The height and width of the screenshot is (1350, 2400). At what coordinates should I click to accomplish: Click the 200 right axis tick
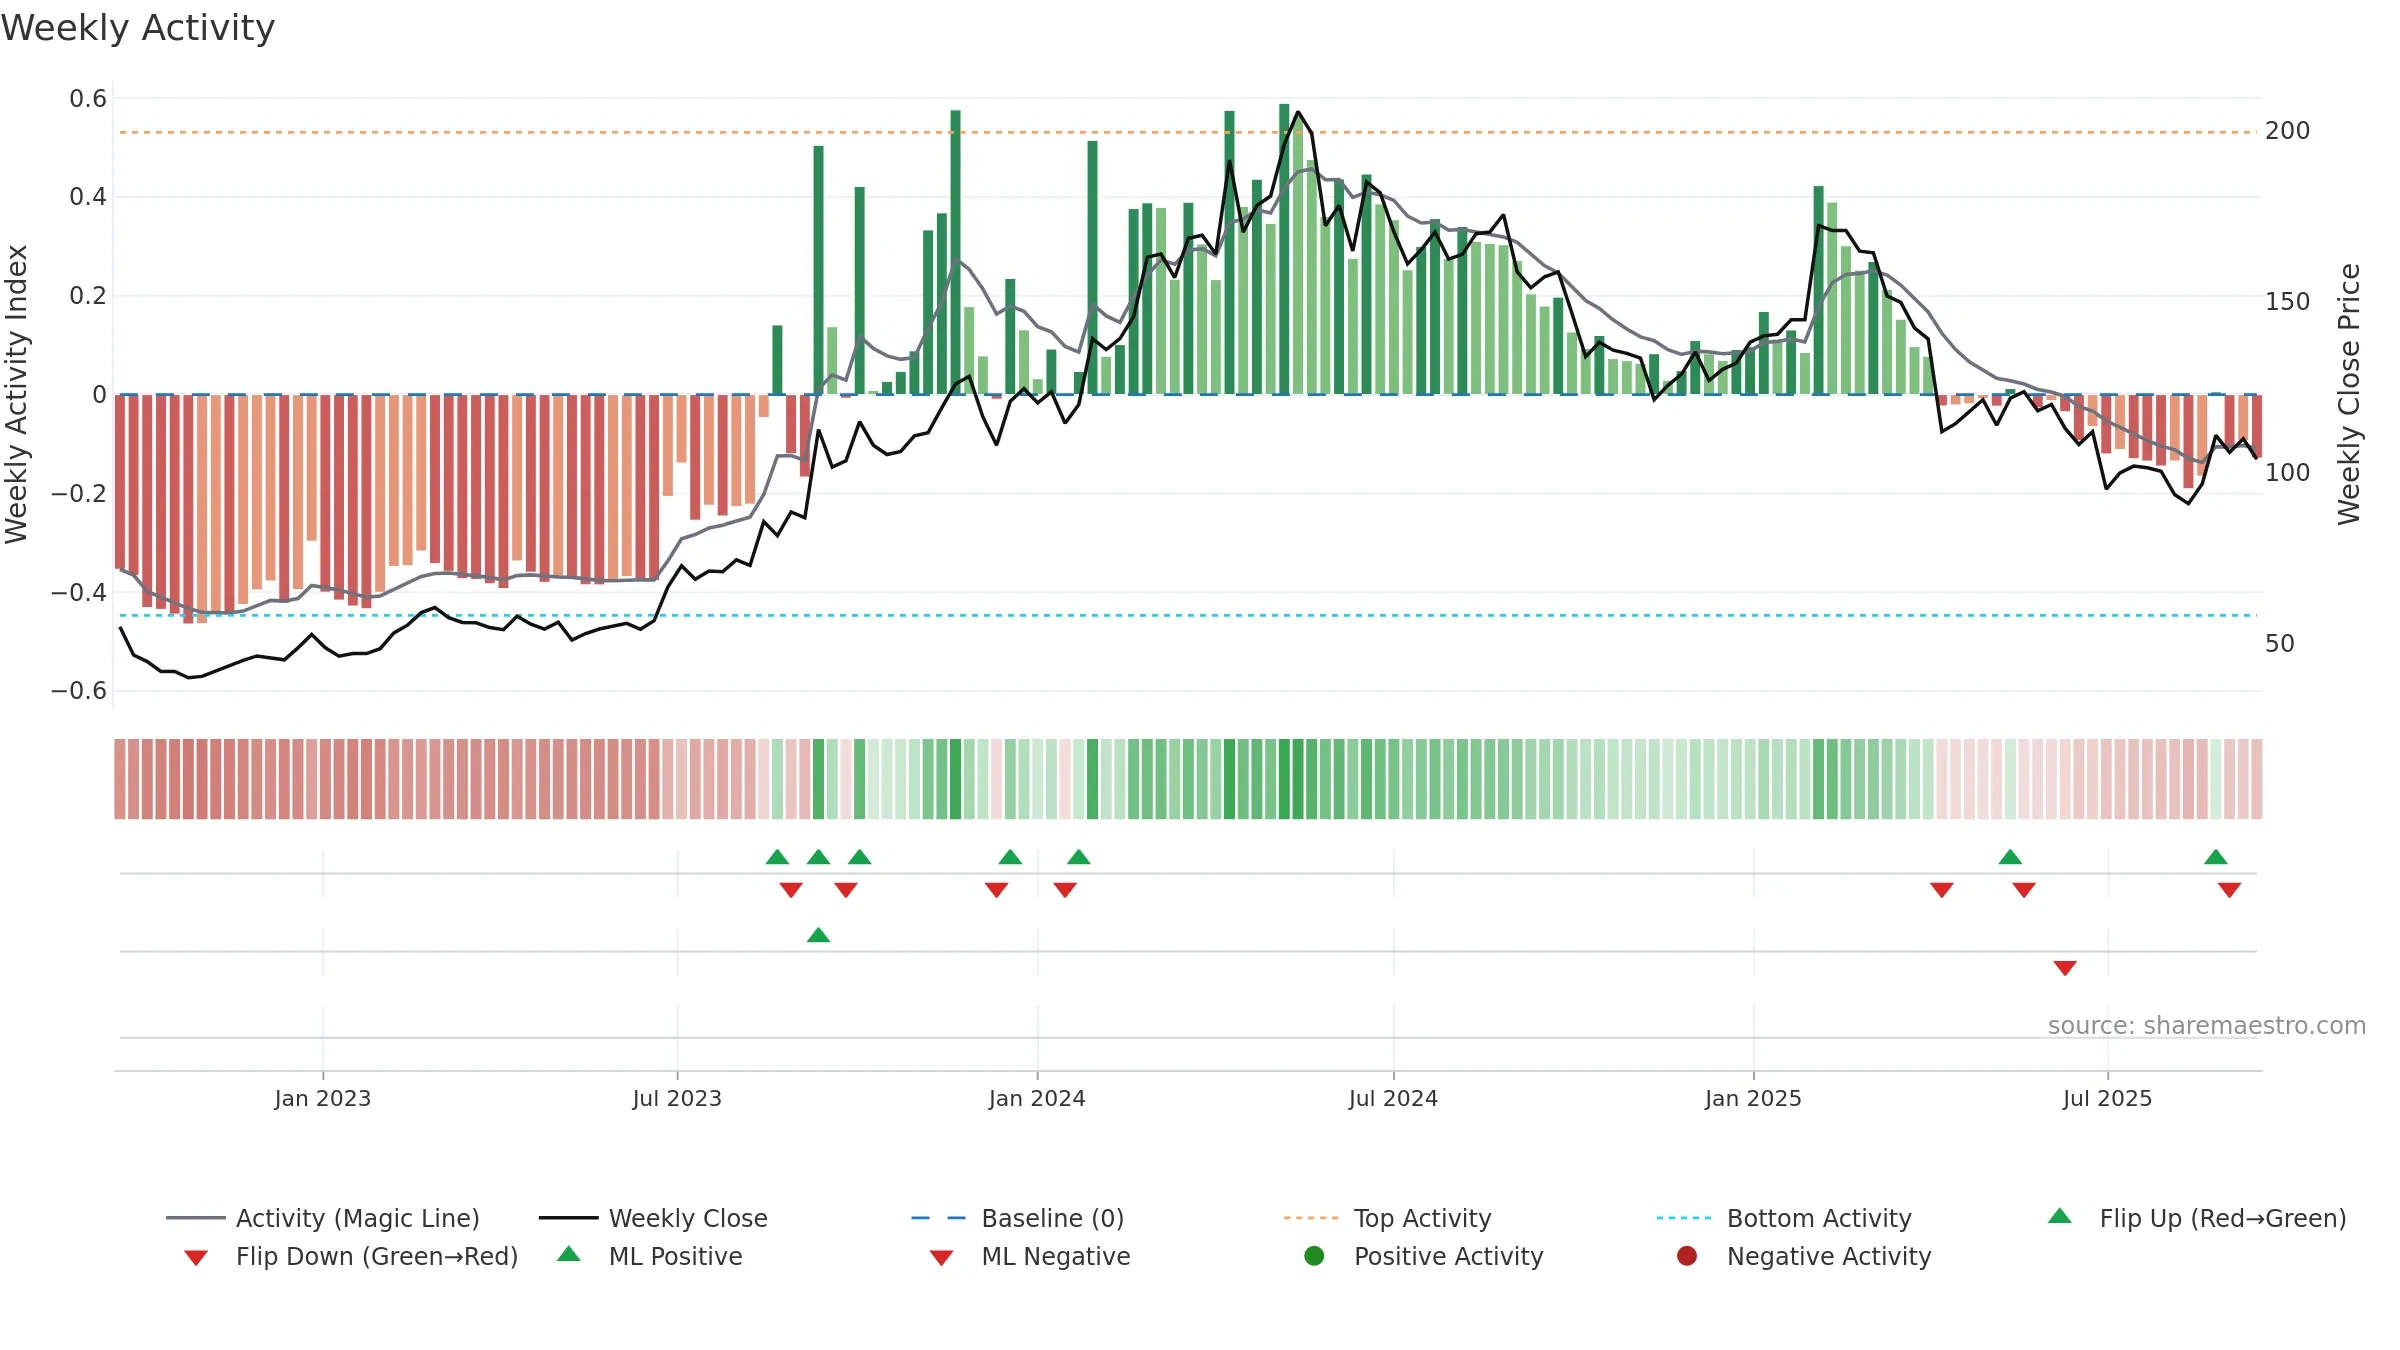(x=2288, y=130)
